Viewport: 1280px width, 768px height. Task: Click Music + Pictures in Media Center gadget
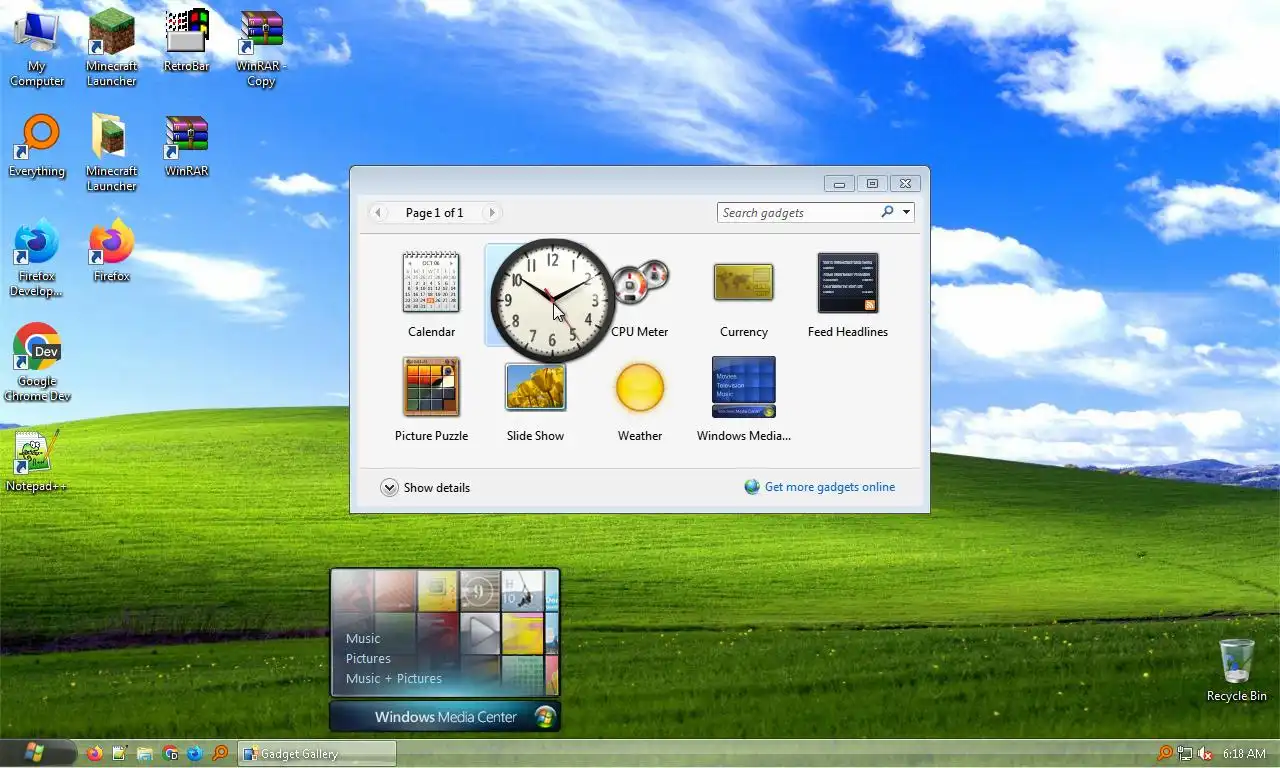pyautogui.click(x=394, y=678)
